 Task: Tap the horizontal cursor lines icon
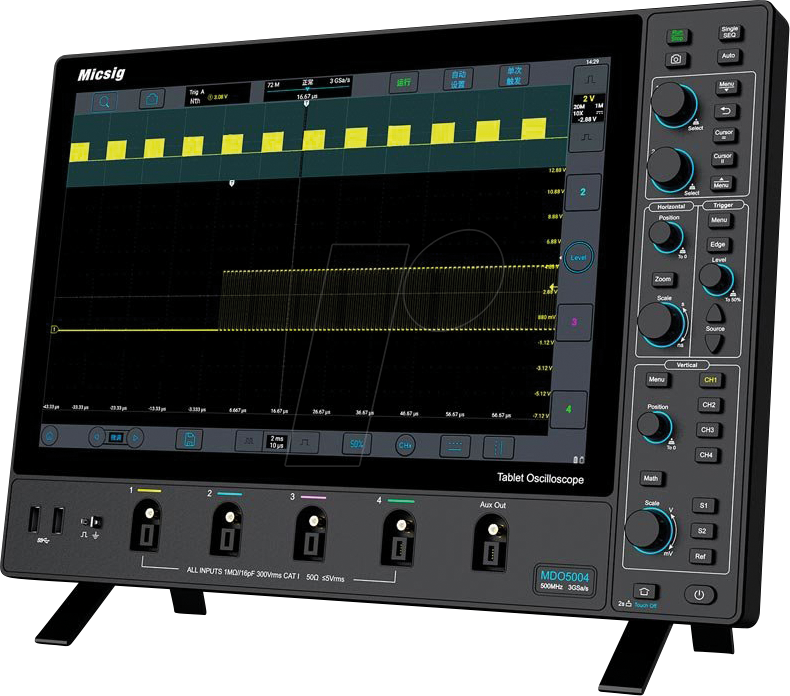(455, 447)
